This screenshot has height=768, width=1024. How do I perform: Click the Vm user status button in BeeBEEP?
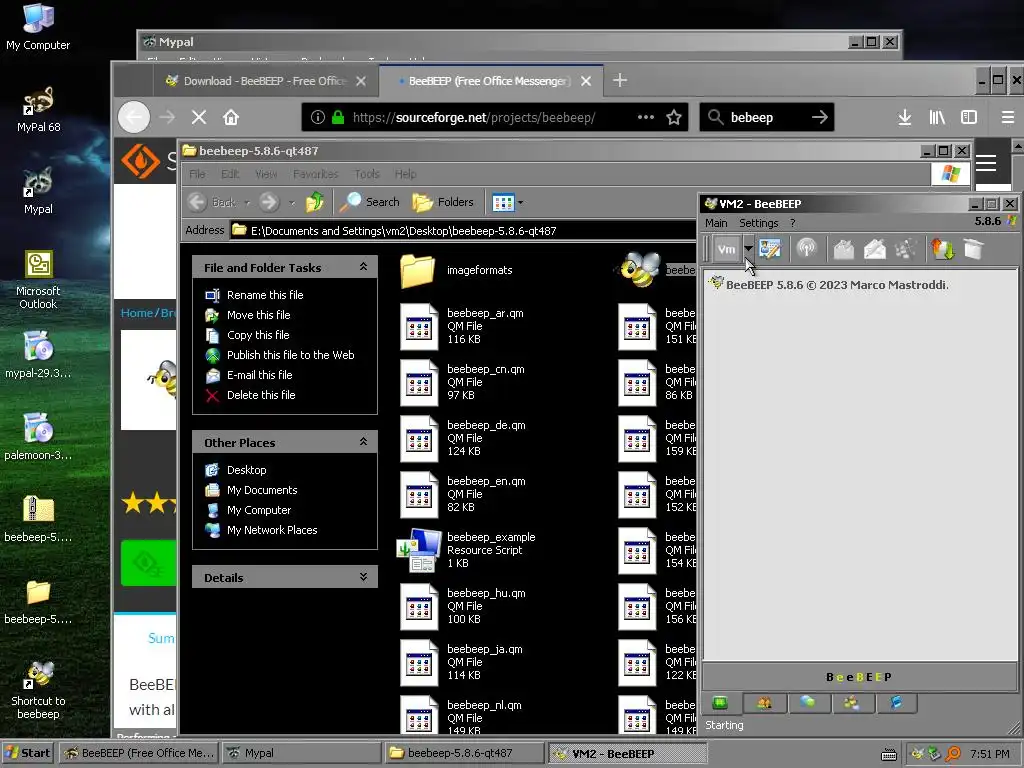[x=726, y=249]
